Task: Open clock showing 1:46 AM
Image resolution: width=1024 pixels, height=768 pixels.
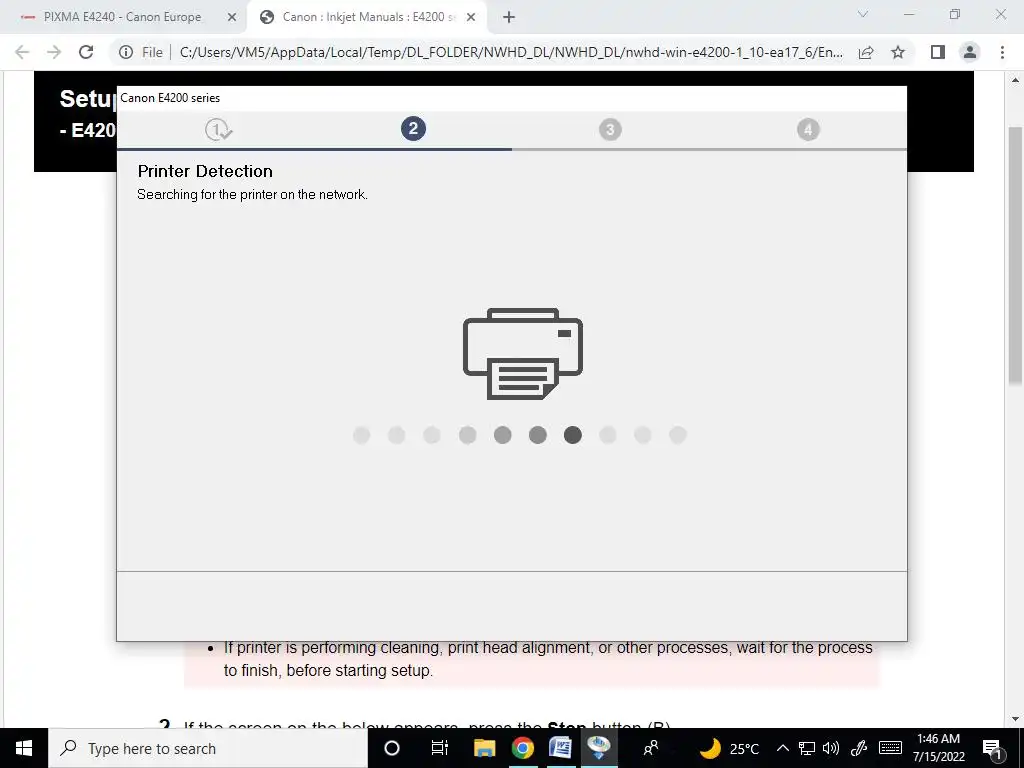Action: pyautogui.click(x=938, y=748)
